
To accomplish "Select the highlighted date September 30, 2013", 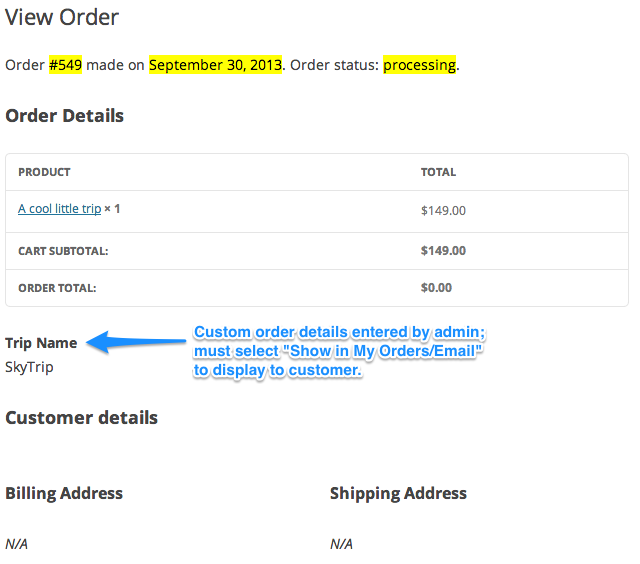I will [215, 65].
